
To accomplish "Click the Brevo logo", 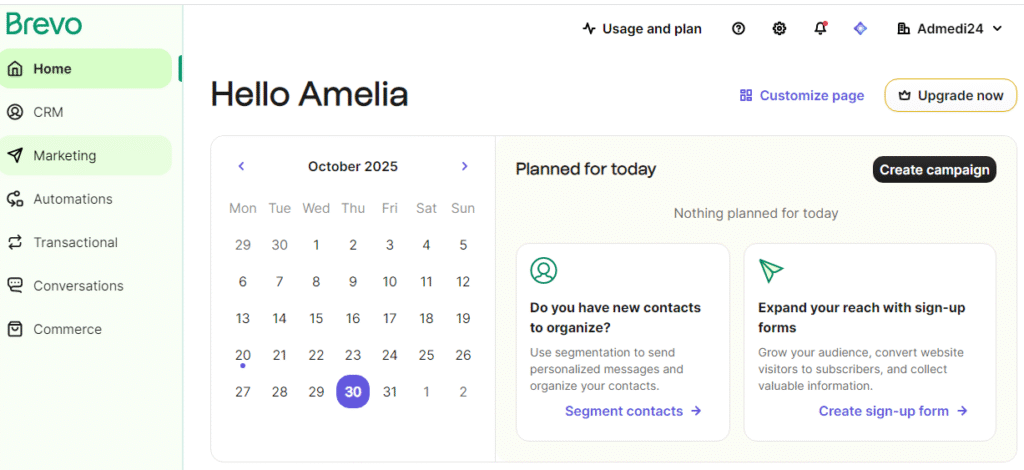I will click(x=44, y=25).
